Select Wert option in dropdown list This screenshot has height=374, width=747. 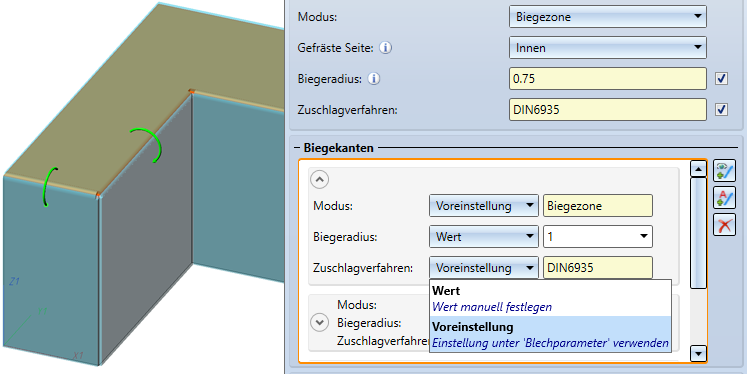click(x=550, y=298)
